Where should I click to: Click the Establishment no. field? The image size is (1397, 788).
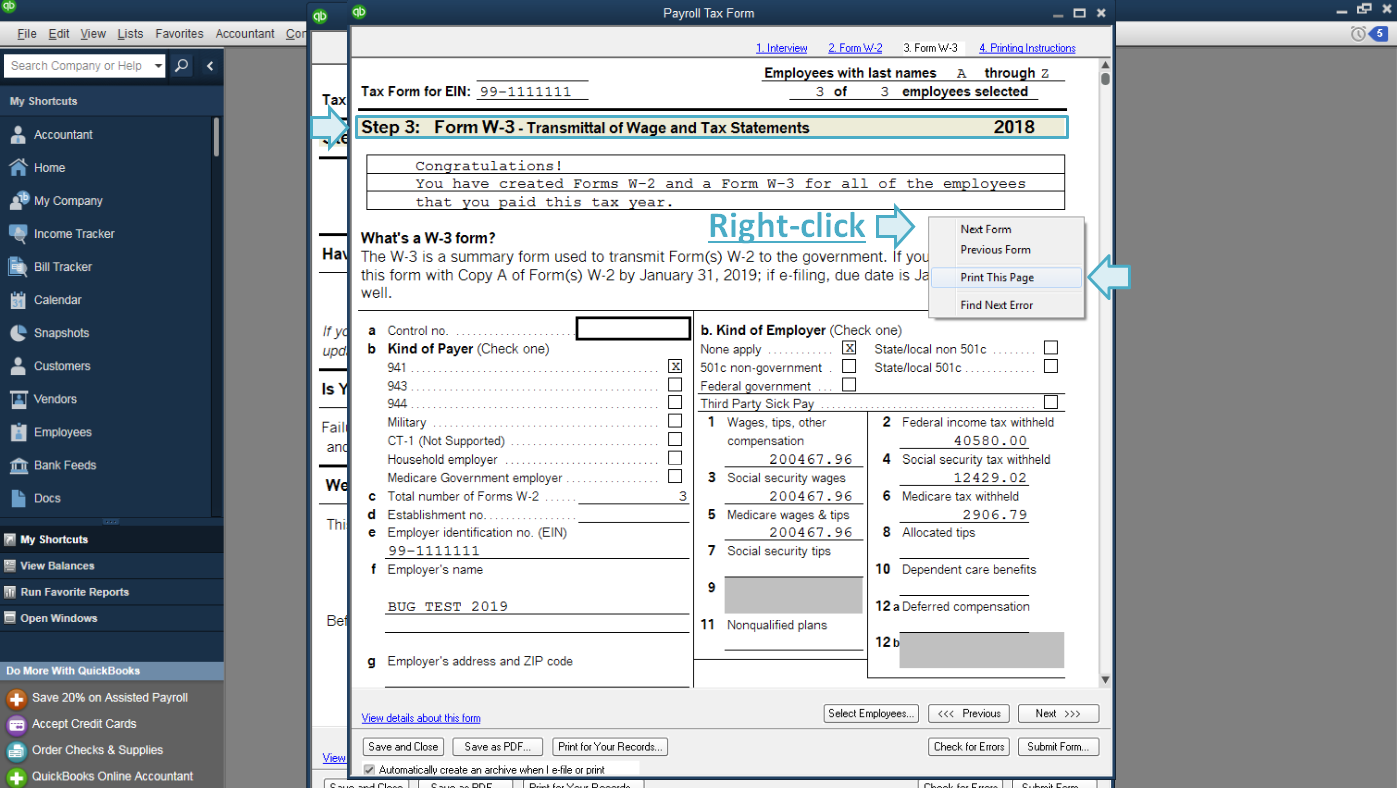[634, 514]
